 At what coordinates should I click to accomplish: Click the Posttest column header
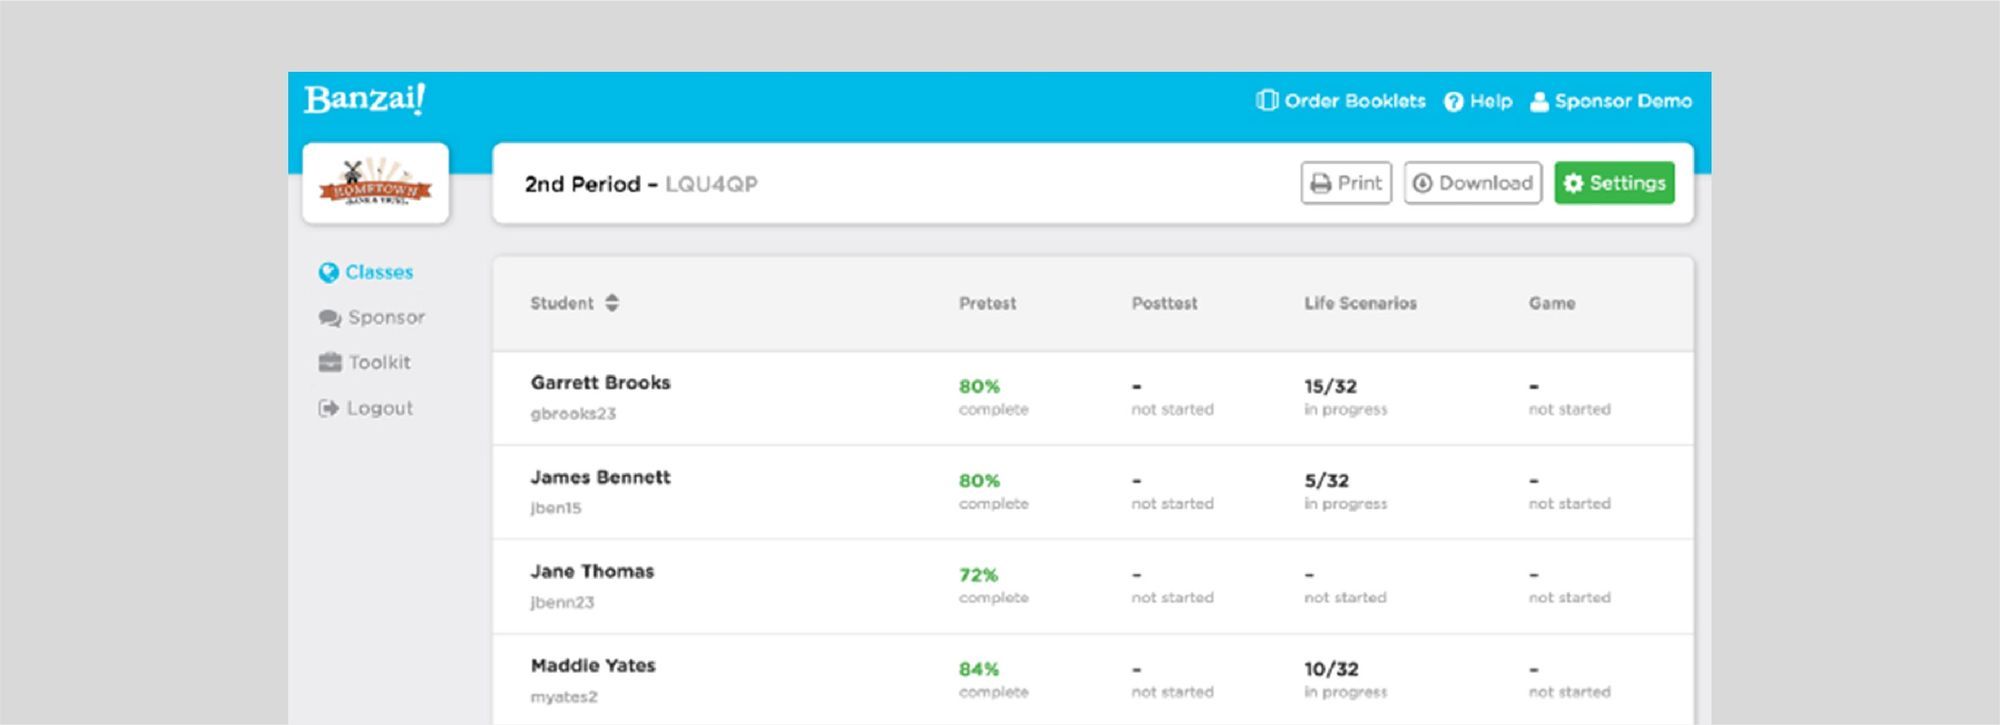coord(1164,303)
